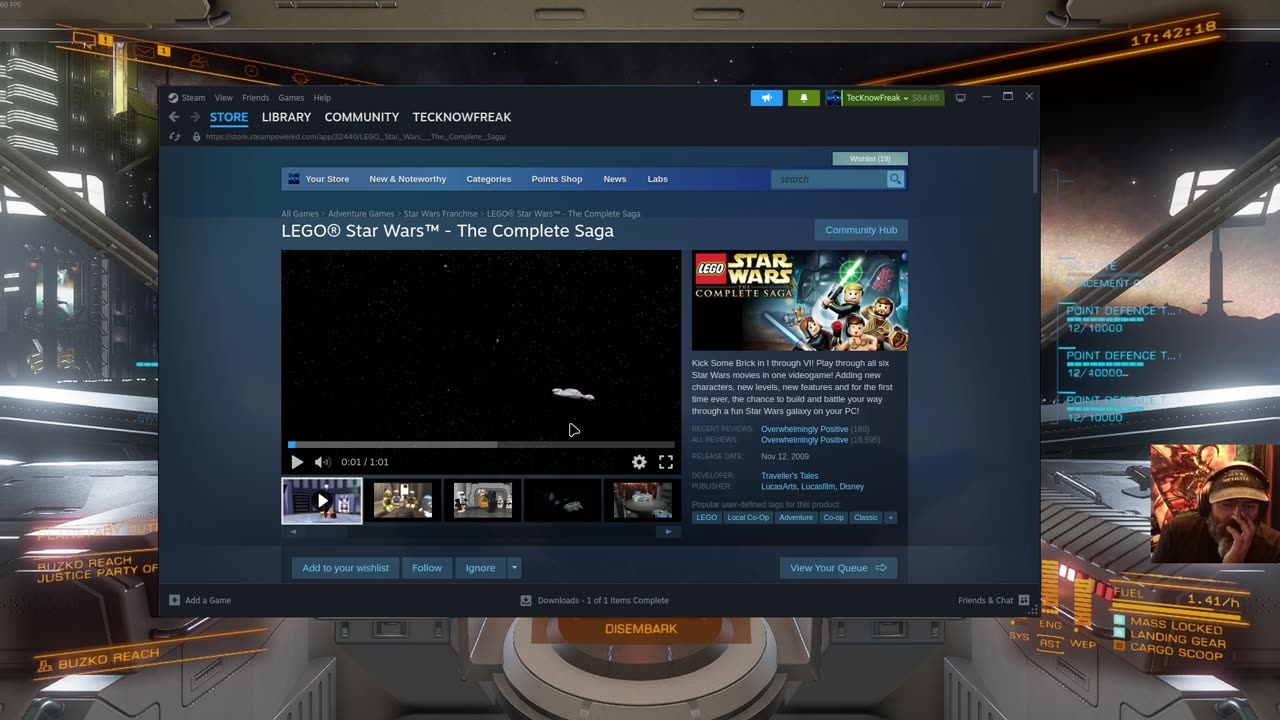
Task: Open the Steam menu
Action: pos(193,98)
